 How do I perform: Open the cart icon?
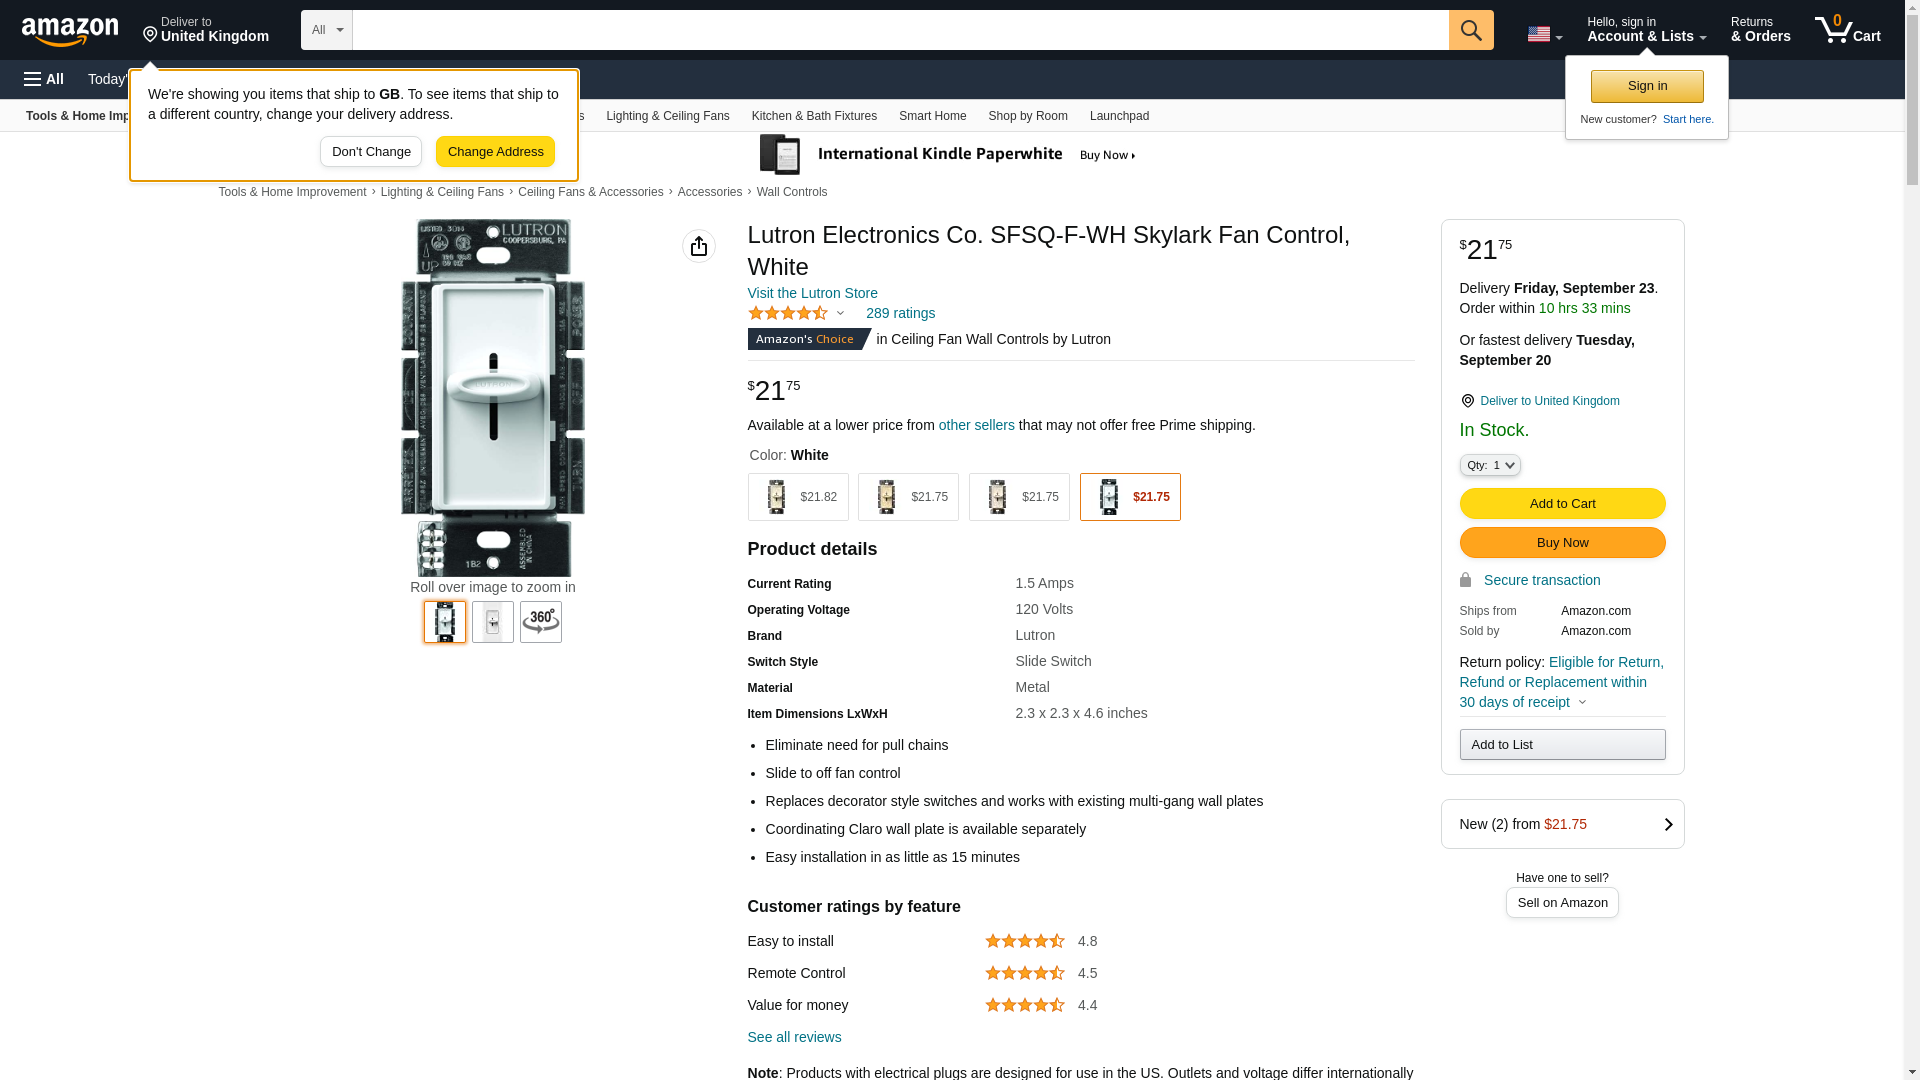[x=1846, y=30]
